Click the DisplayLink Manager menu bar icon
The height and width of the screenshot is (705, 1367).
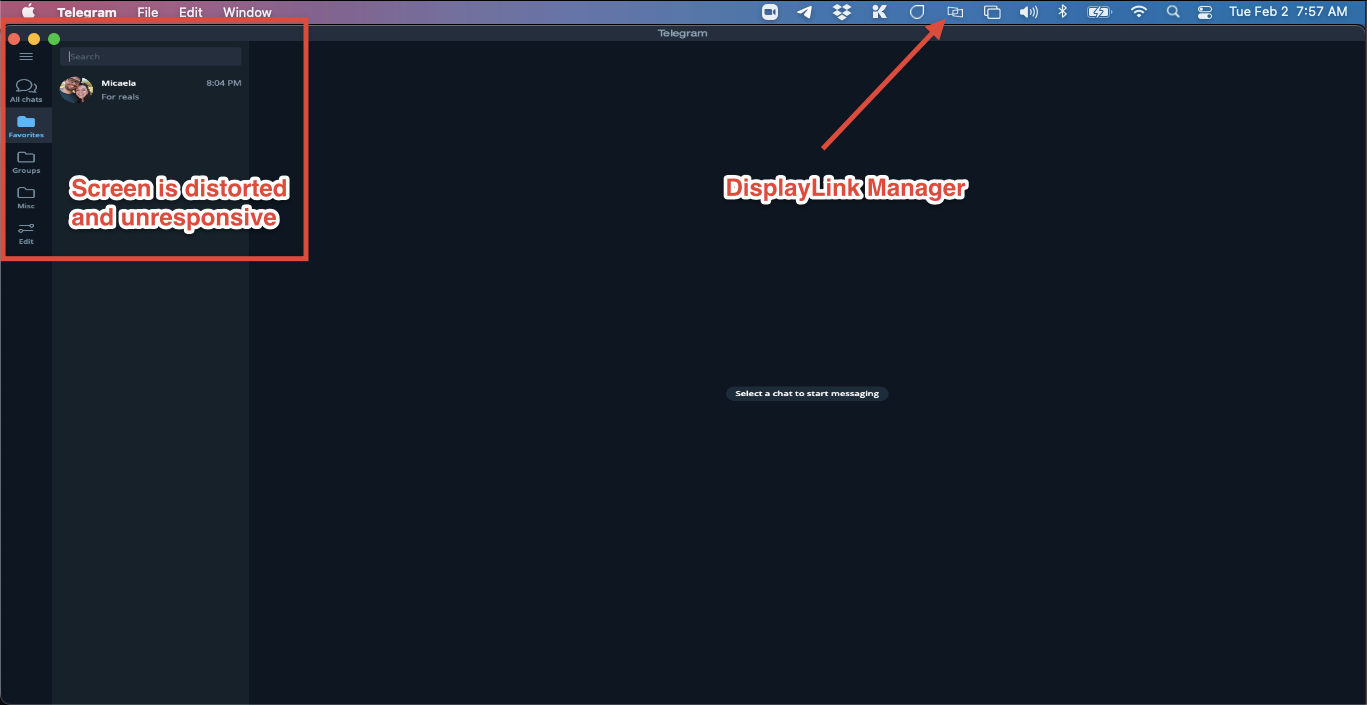(x=953, y=12)
